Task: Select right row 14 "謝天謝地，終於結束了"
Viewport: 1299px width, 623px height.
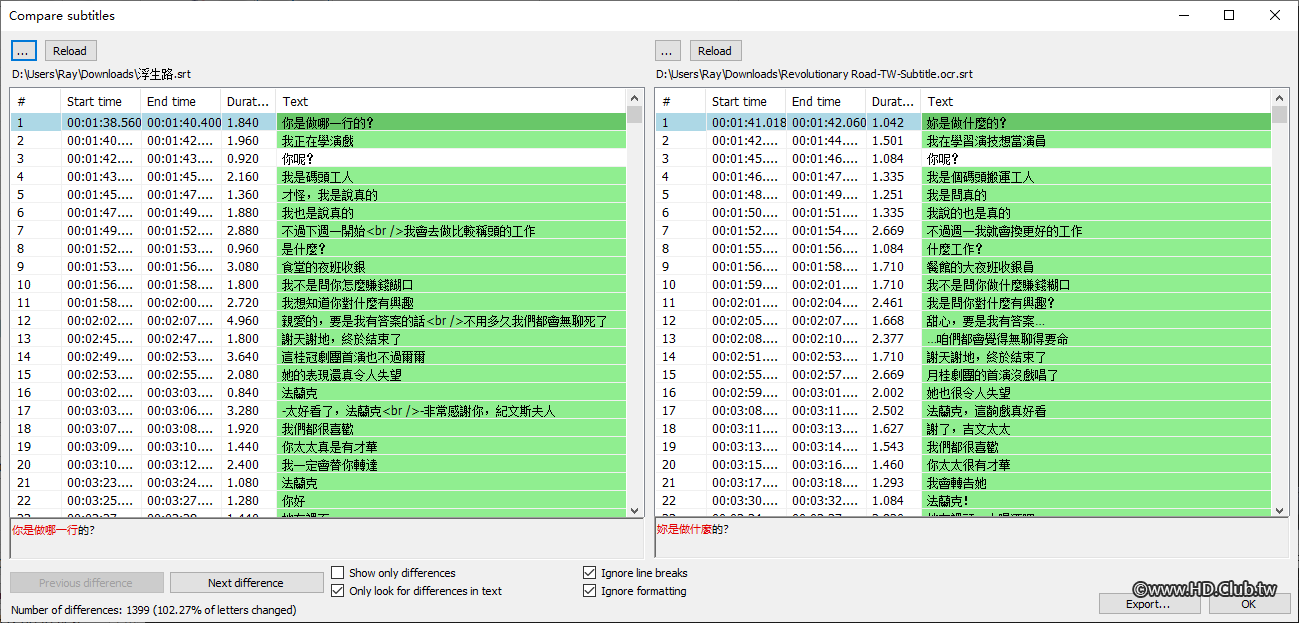Action: pyautogui.click(x=964, y=357)
